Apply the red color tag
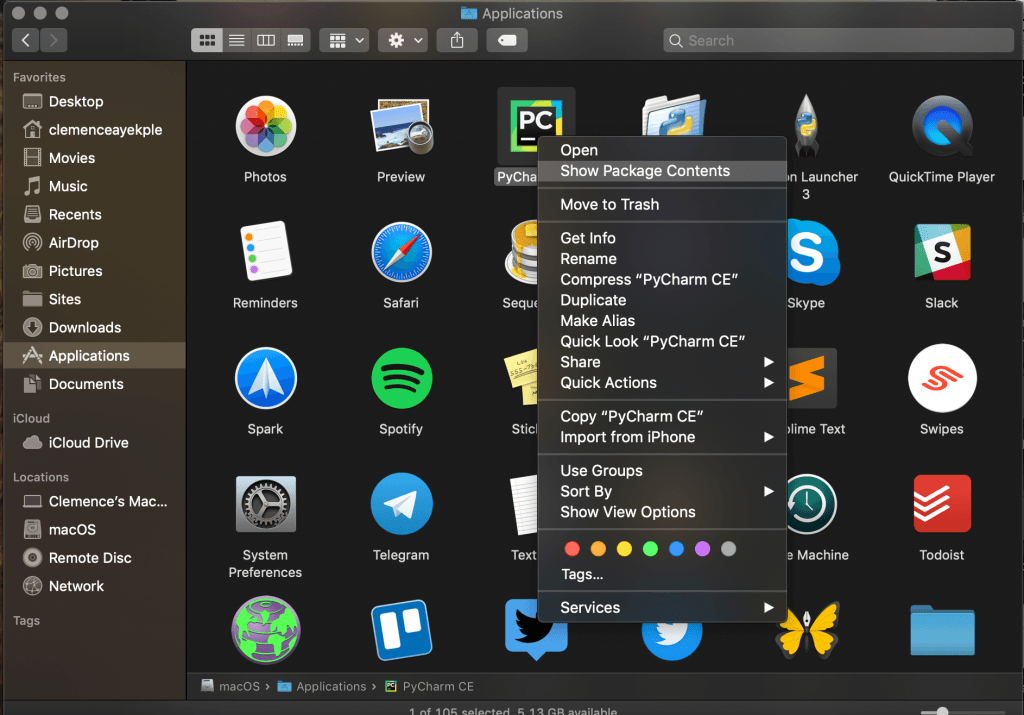This screenshot has width=1024, height=715. coord(572,548)
